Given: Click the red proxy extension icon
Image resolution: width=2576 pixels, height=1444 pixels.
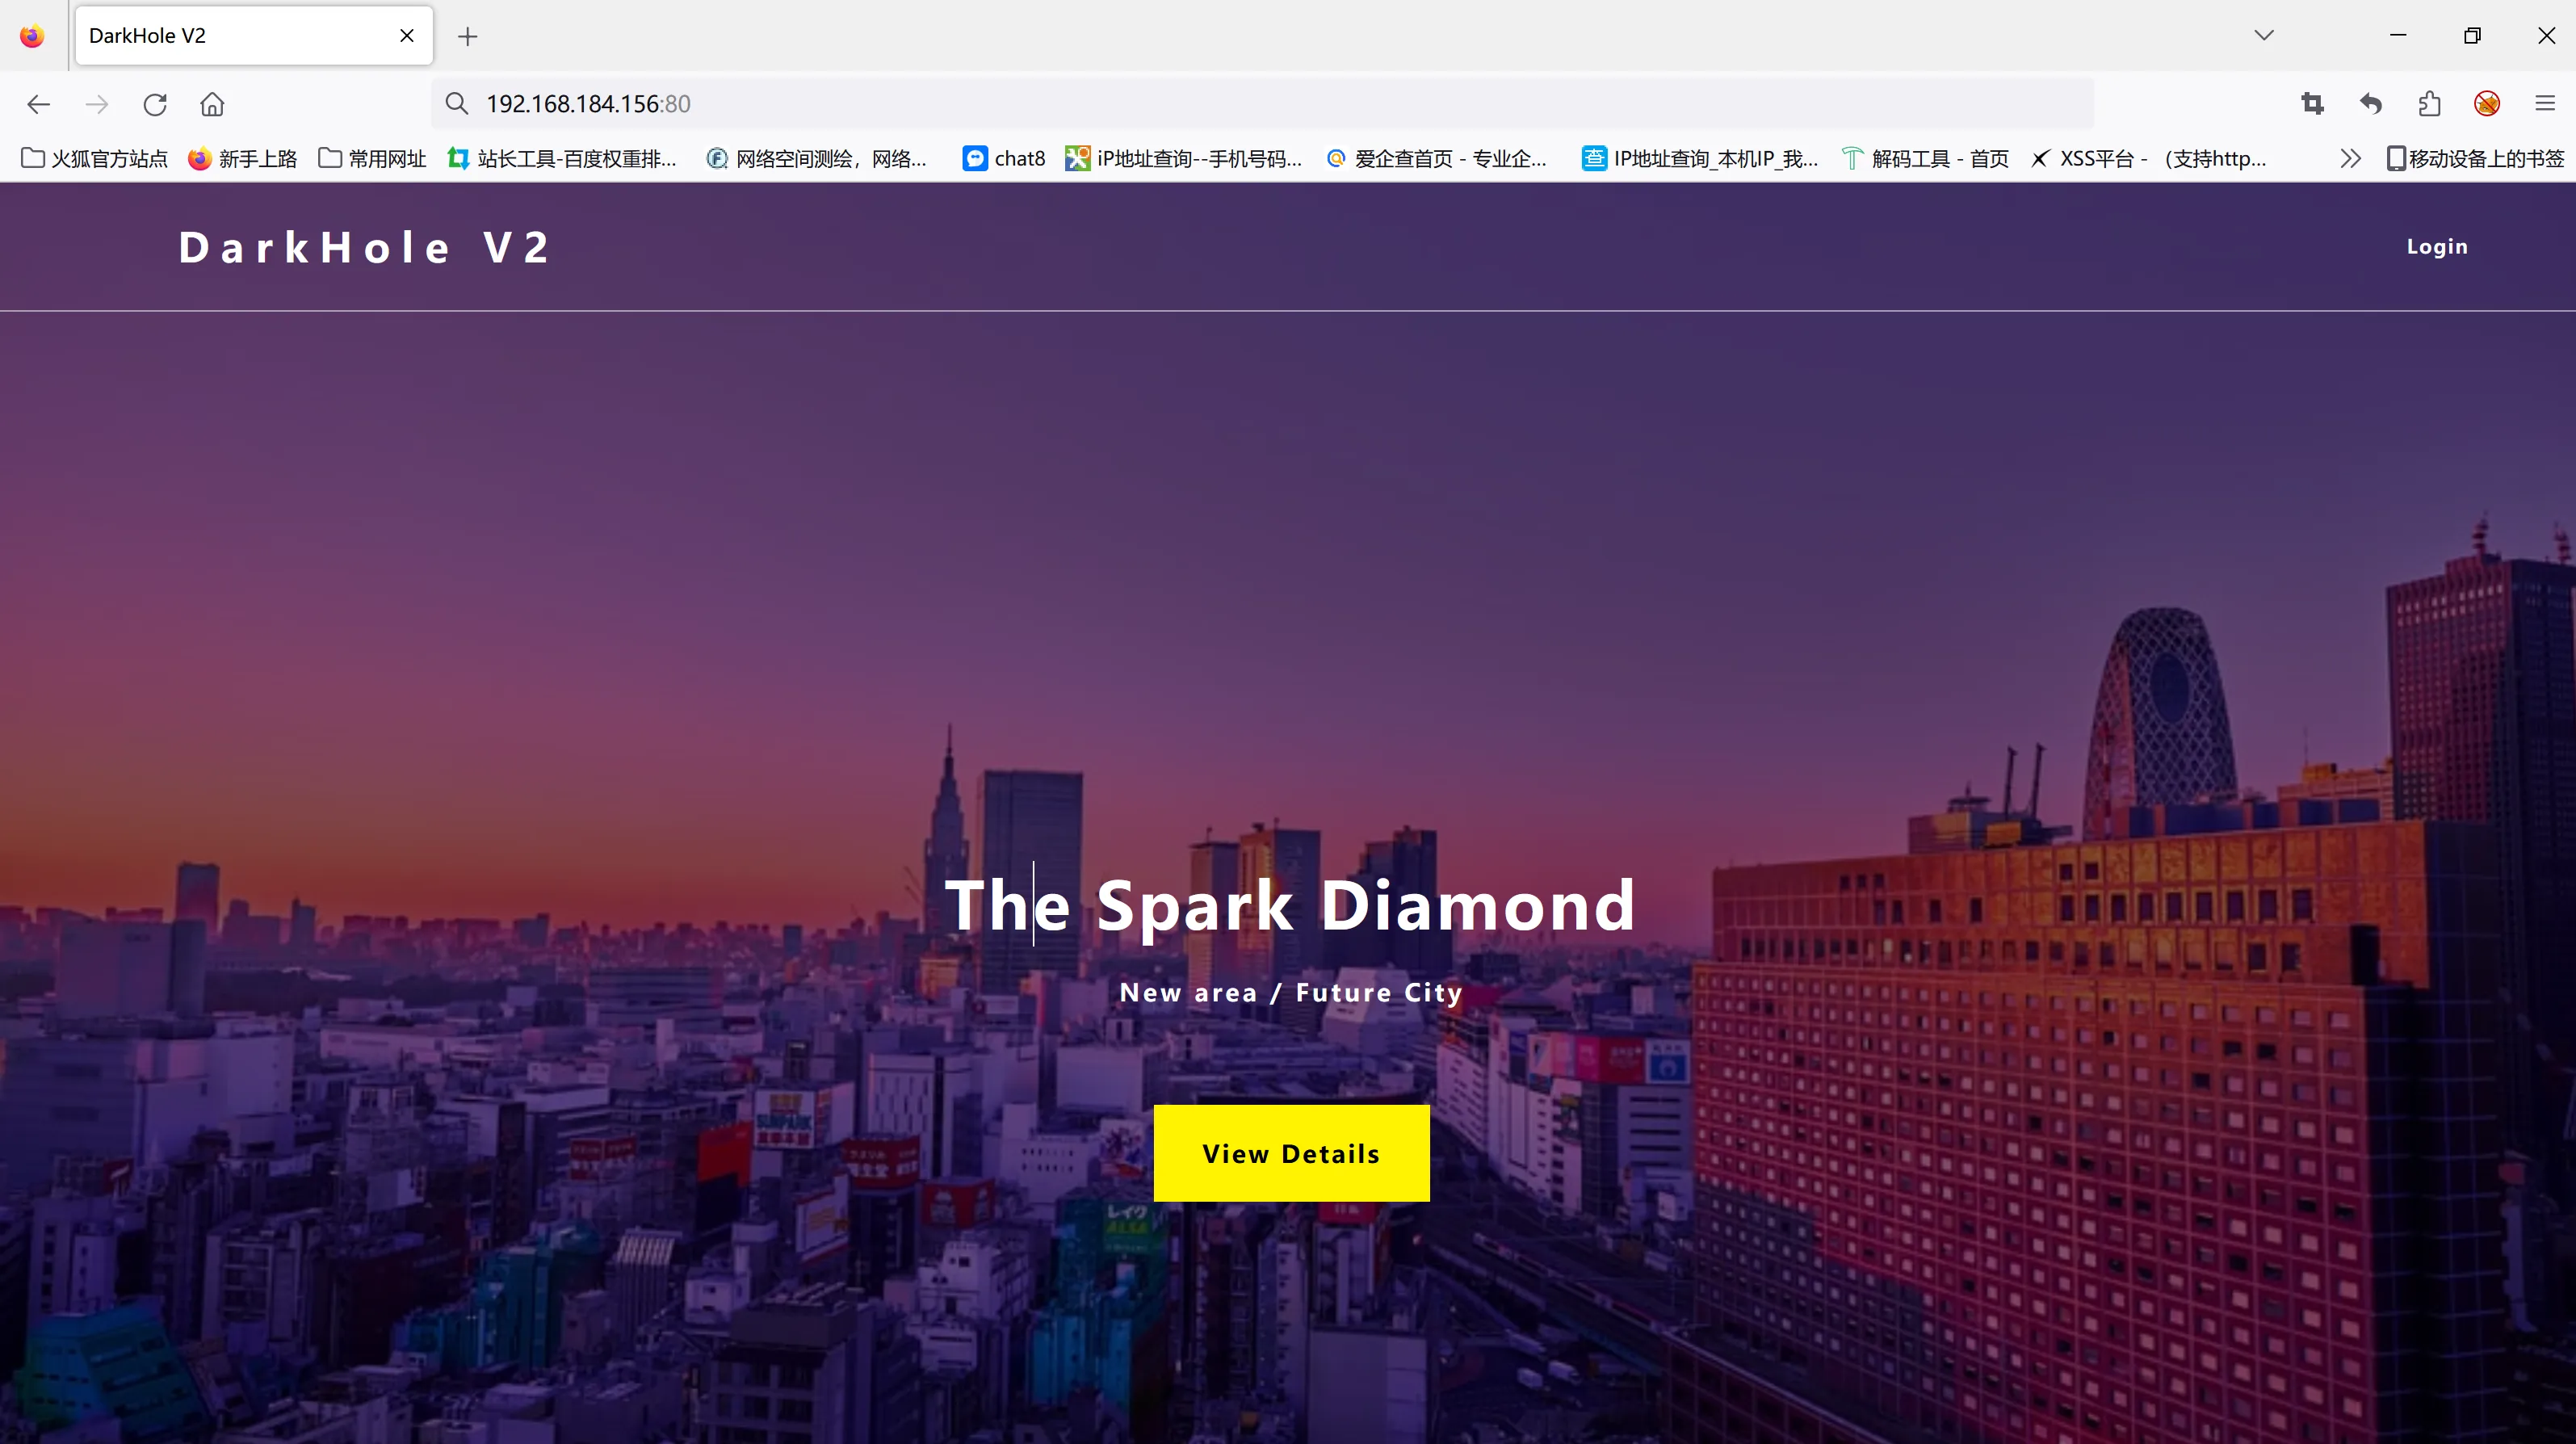Looking at the screenshot, I should click(2487, 104).
